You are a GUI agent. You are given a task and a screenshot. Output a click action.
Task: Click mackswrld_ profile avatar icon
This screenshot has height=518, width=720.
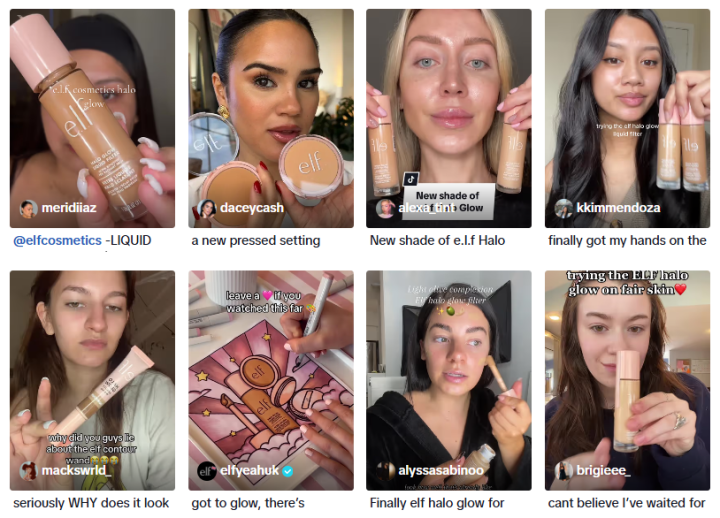point(28,471)
